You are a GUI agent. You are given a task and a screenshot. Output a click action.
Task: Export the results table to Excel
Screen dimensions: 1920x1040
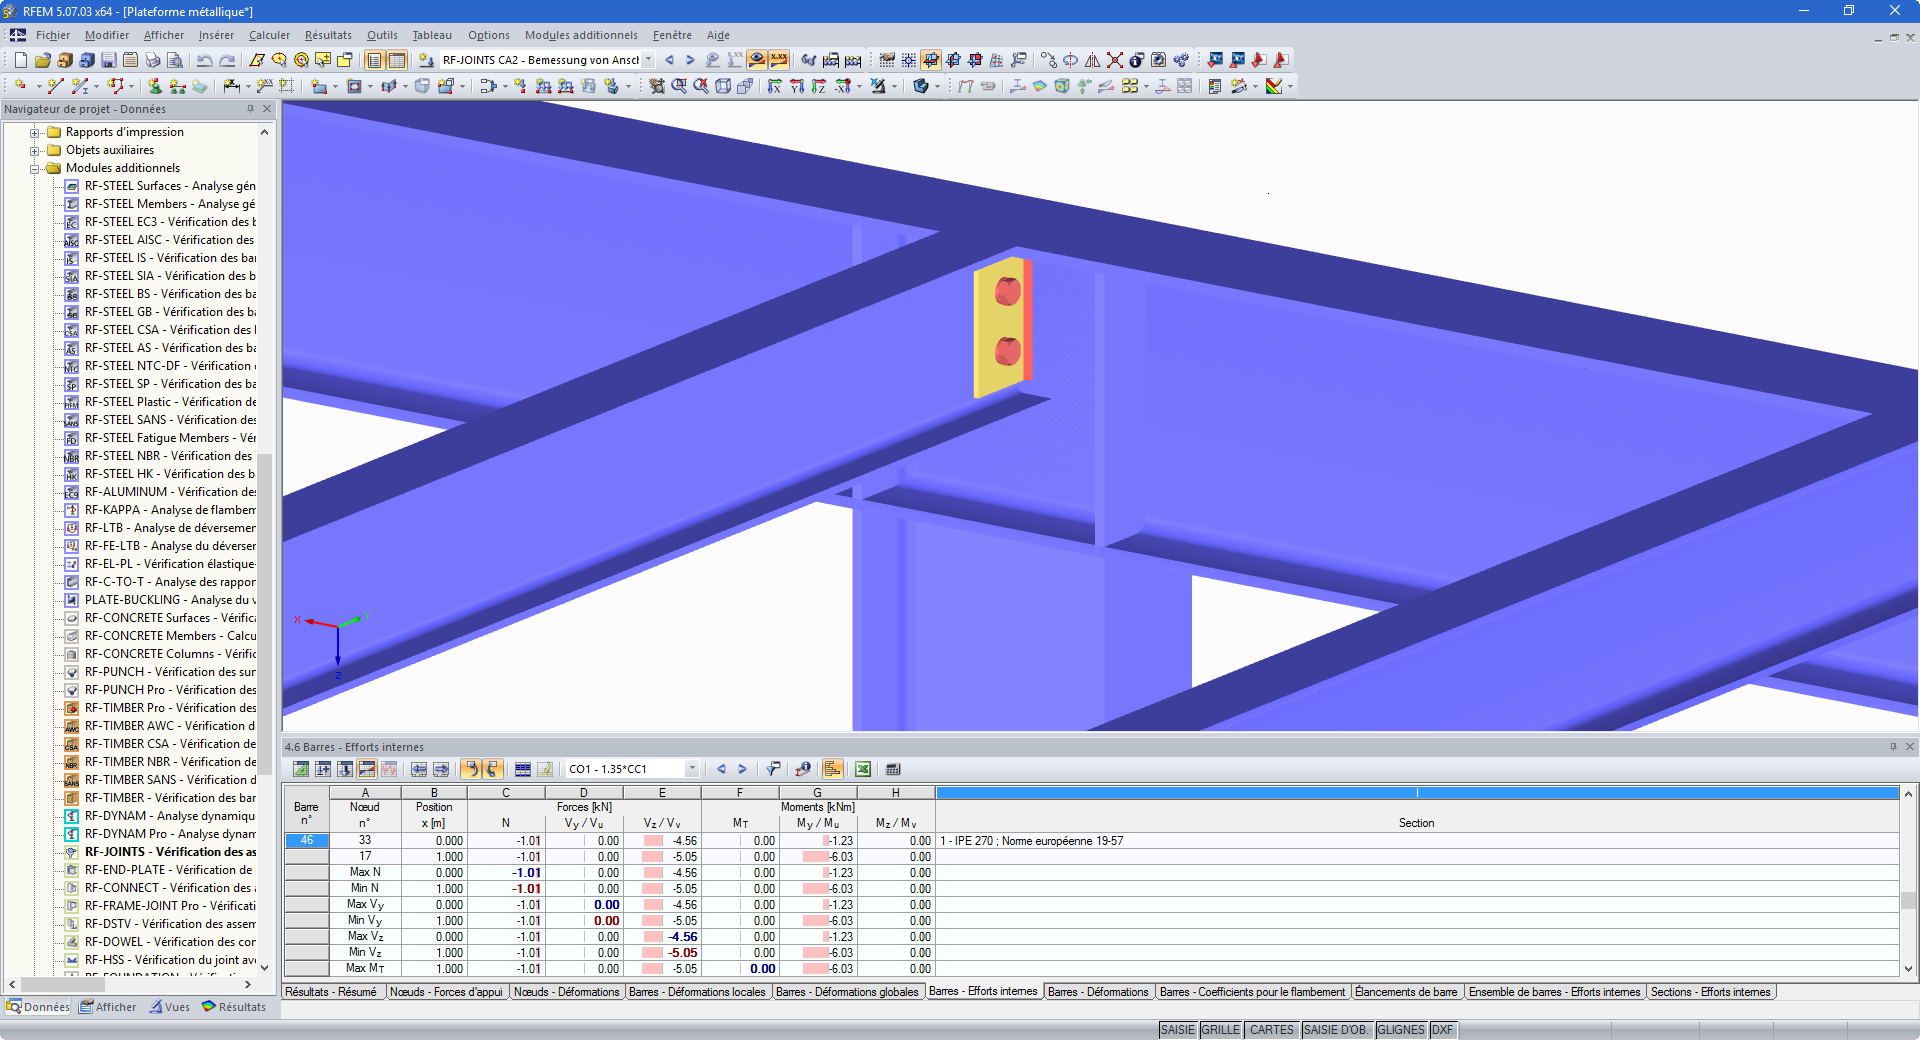pyautogui.click(x=863, y=768)
